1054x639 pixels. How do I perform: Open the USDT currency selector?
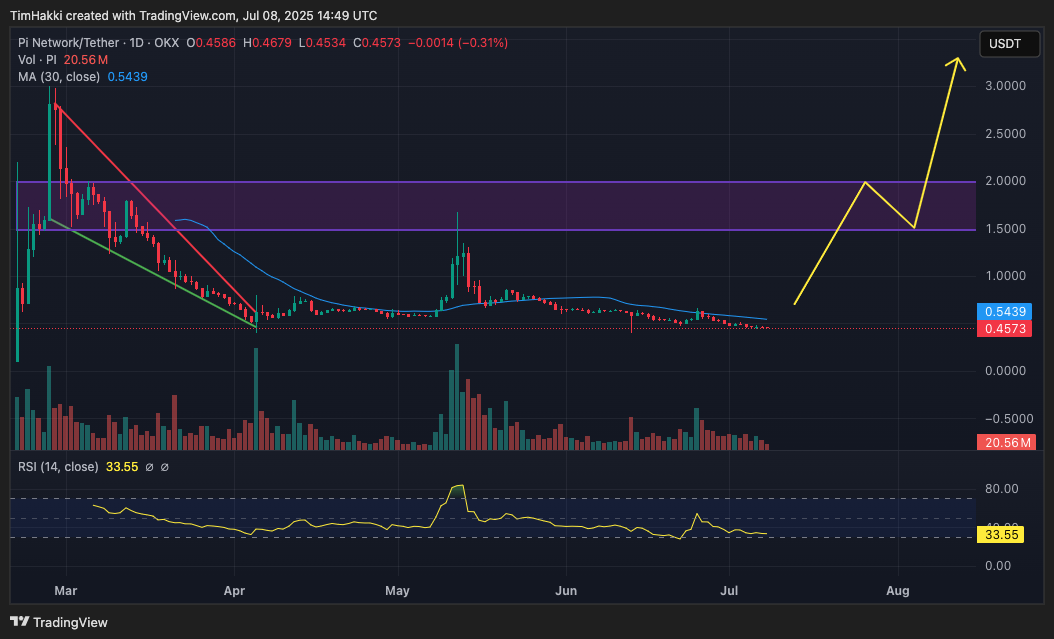coord(1005,43)
